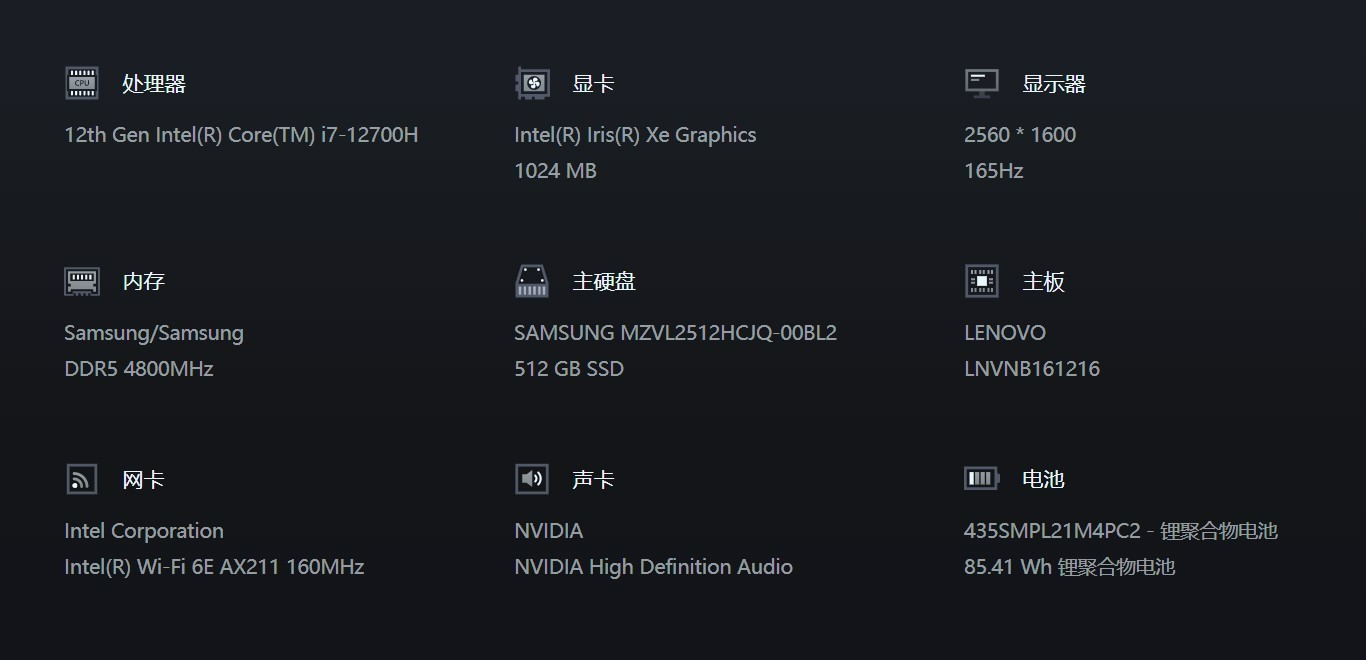Click the battery icon
The height and width of the screenshot is (660, 1366).
(x=982, y=478)
